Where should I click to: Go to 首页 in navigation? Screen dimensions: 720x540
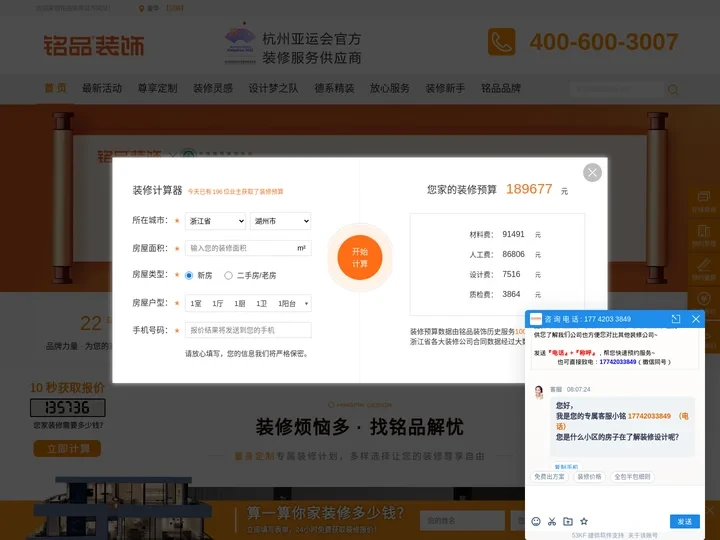pyautogui.click(x=56, y=88)
